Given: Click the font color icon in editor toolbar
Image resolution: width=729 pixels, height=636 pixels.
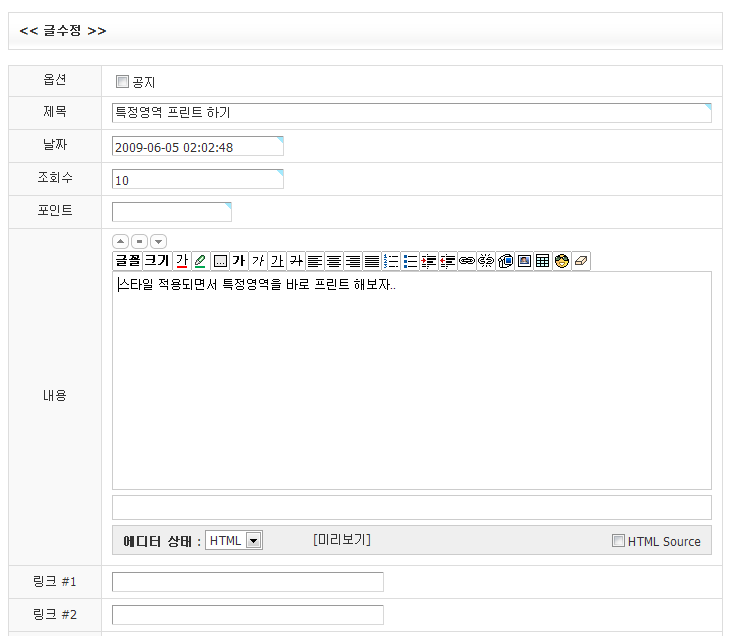Looking at the screenshot, I should (x=182, y=261).
